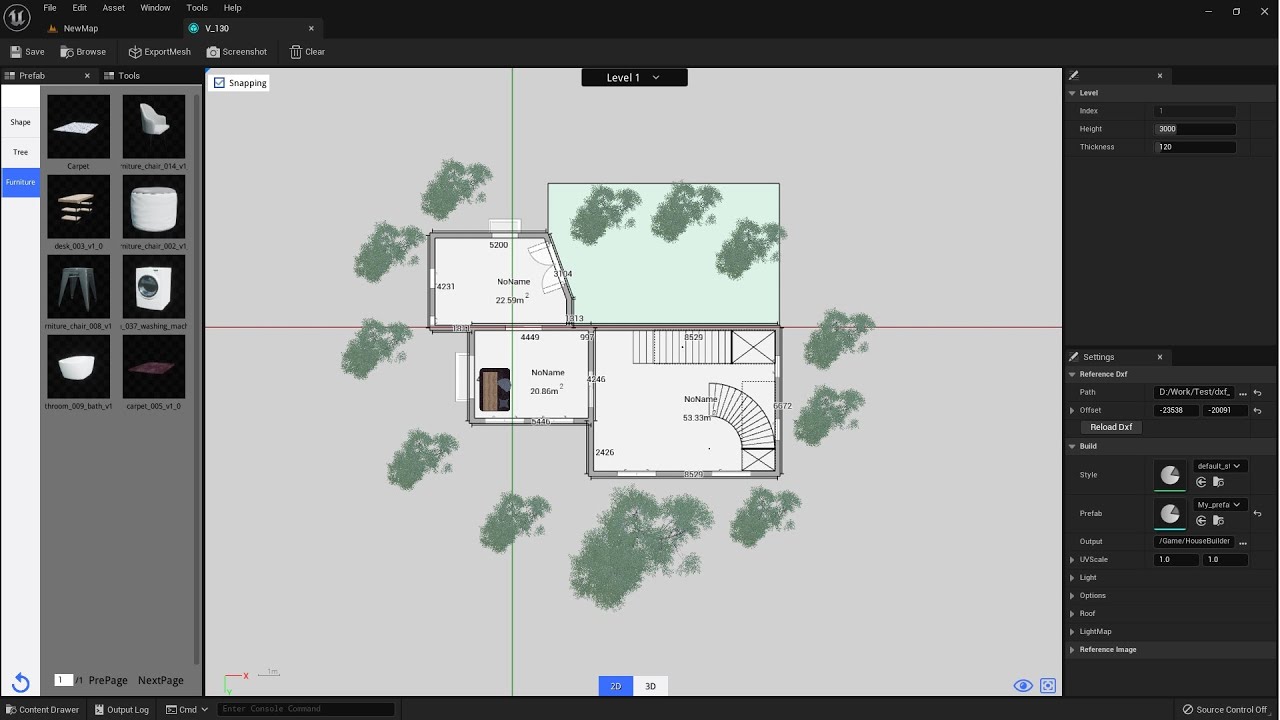Open the Content Drawer

pos(42,709)
